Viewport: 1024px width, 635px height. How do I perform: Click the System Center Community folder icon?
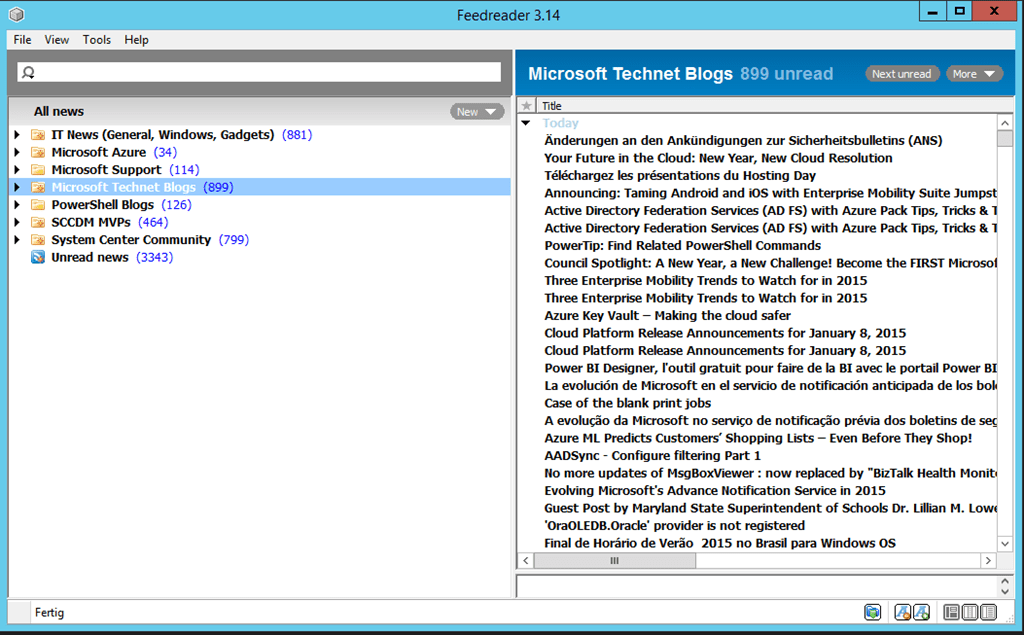(x=38, y=240)
